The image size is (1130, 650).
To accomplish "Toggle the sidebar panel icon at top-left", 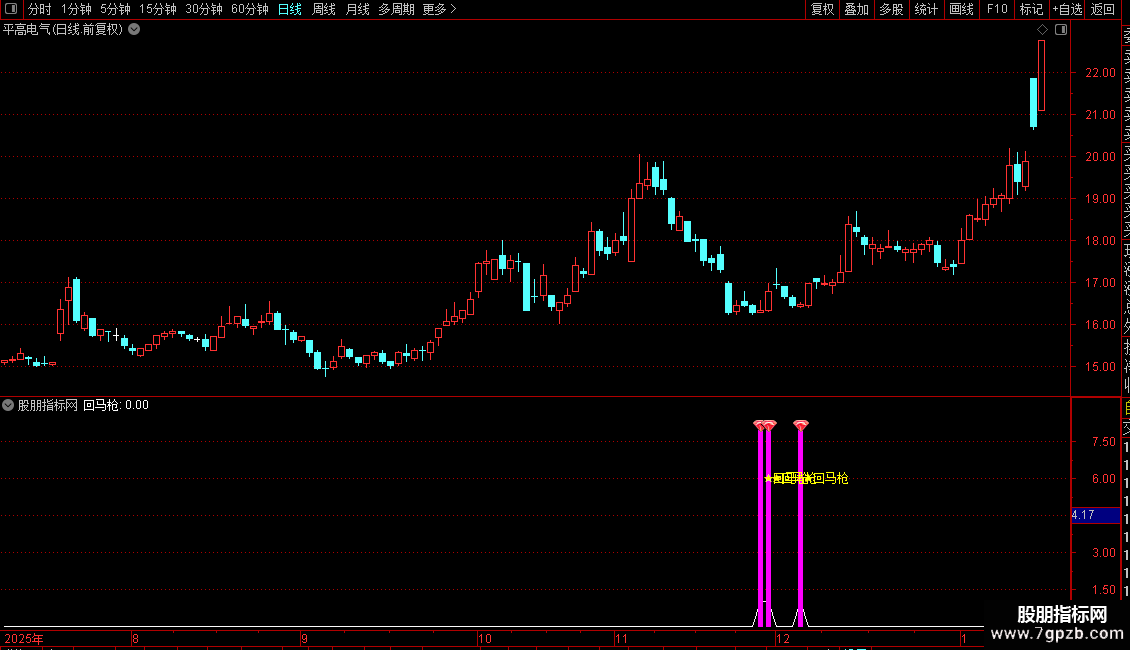I will pos(11,9).
